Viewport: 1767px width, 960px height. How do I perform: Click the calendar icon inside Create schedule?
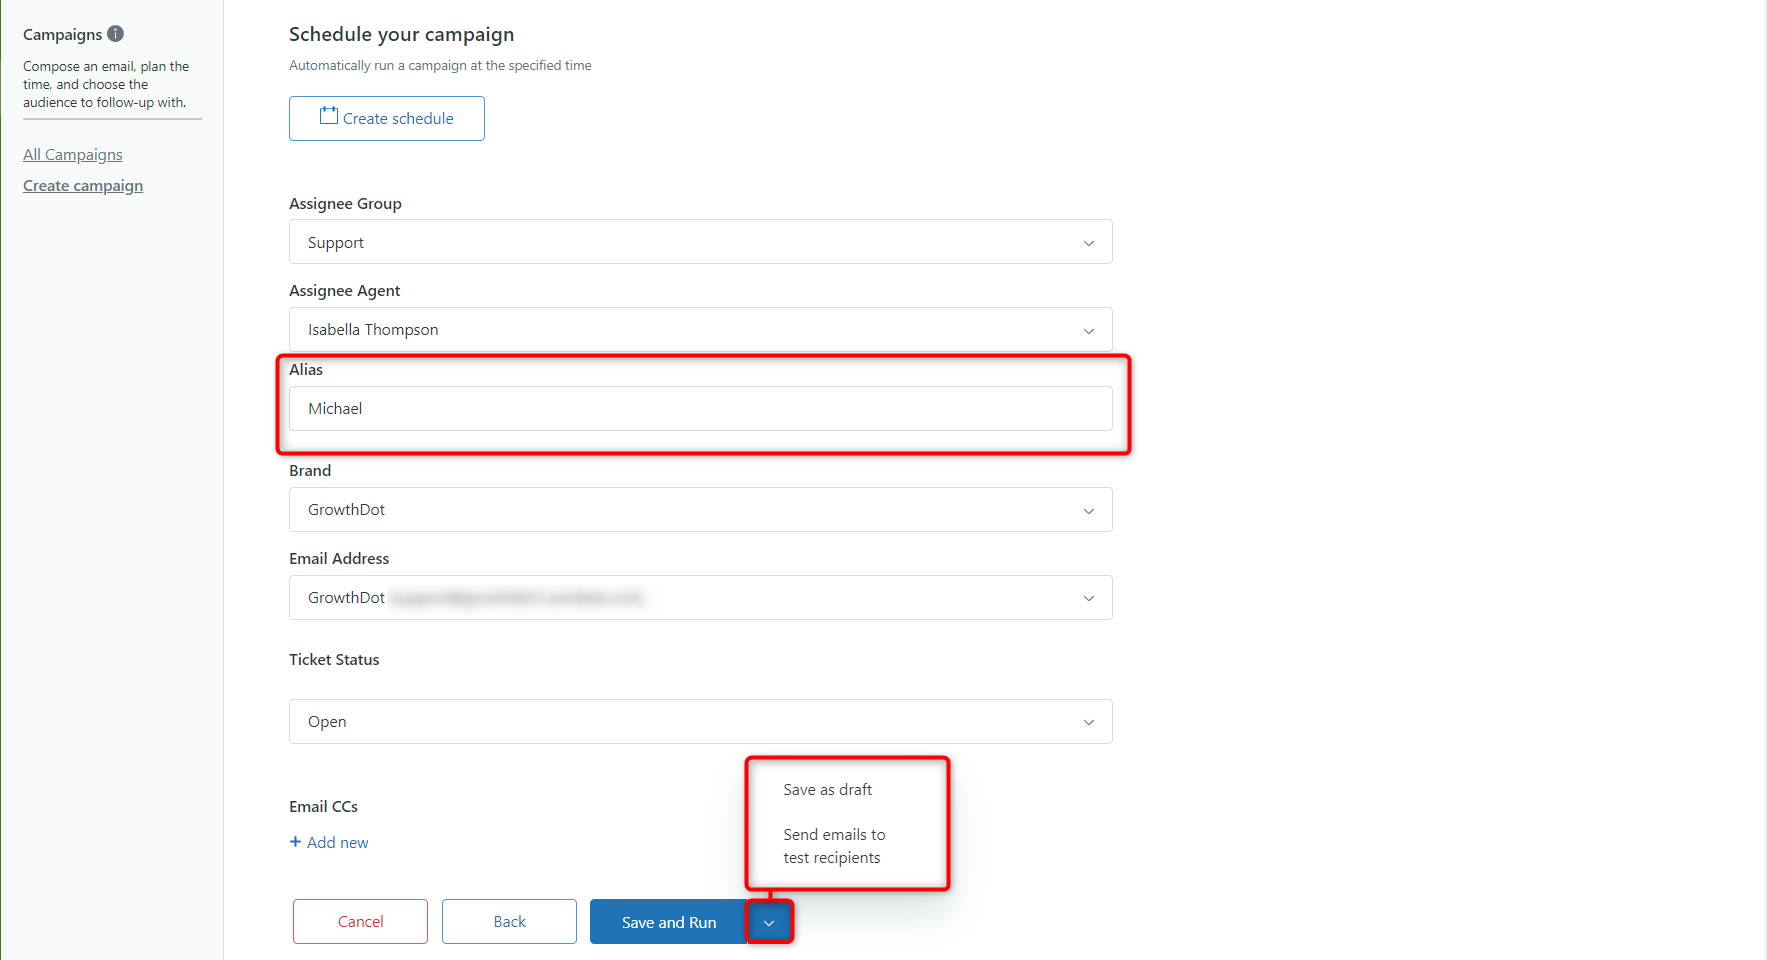coord(329,117)
